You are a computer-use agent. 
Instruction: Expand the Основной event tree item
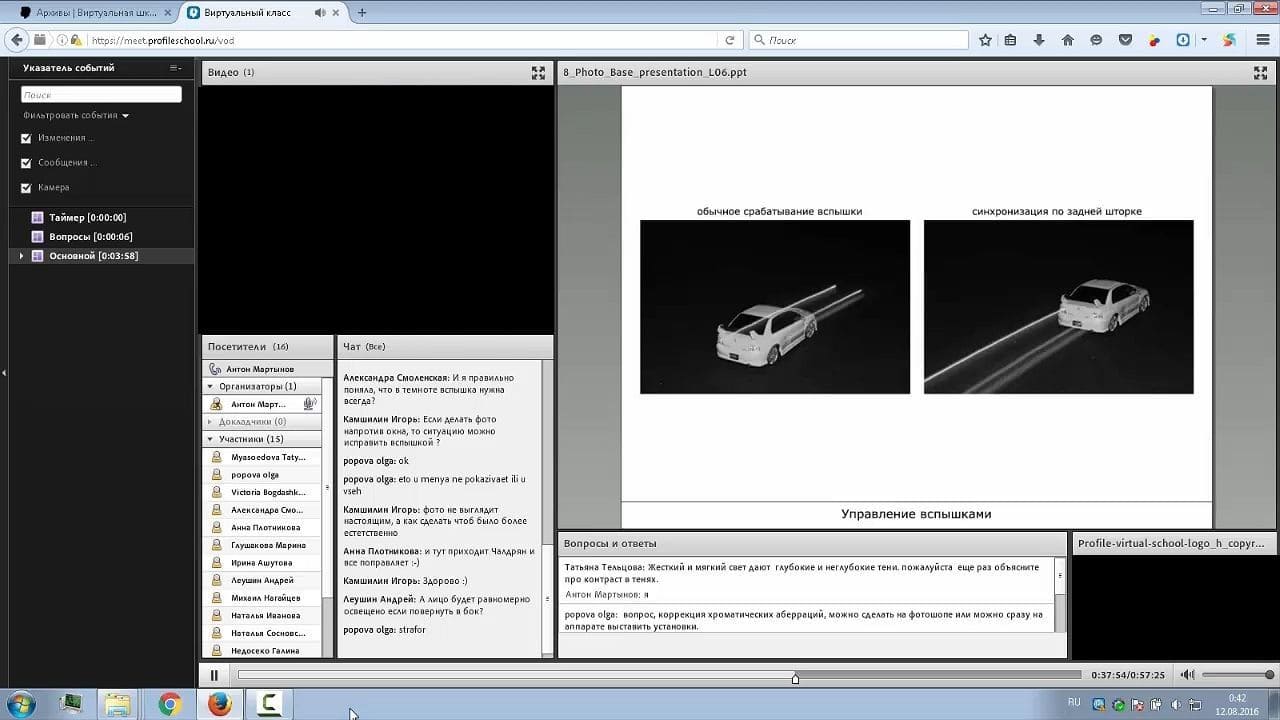coord(21,256)
